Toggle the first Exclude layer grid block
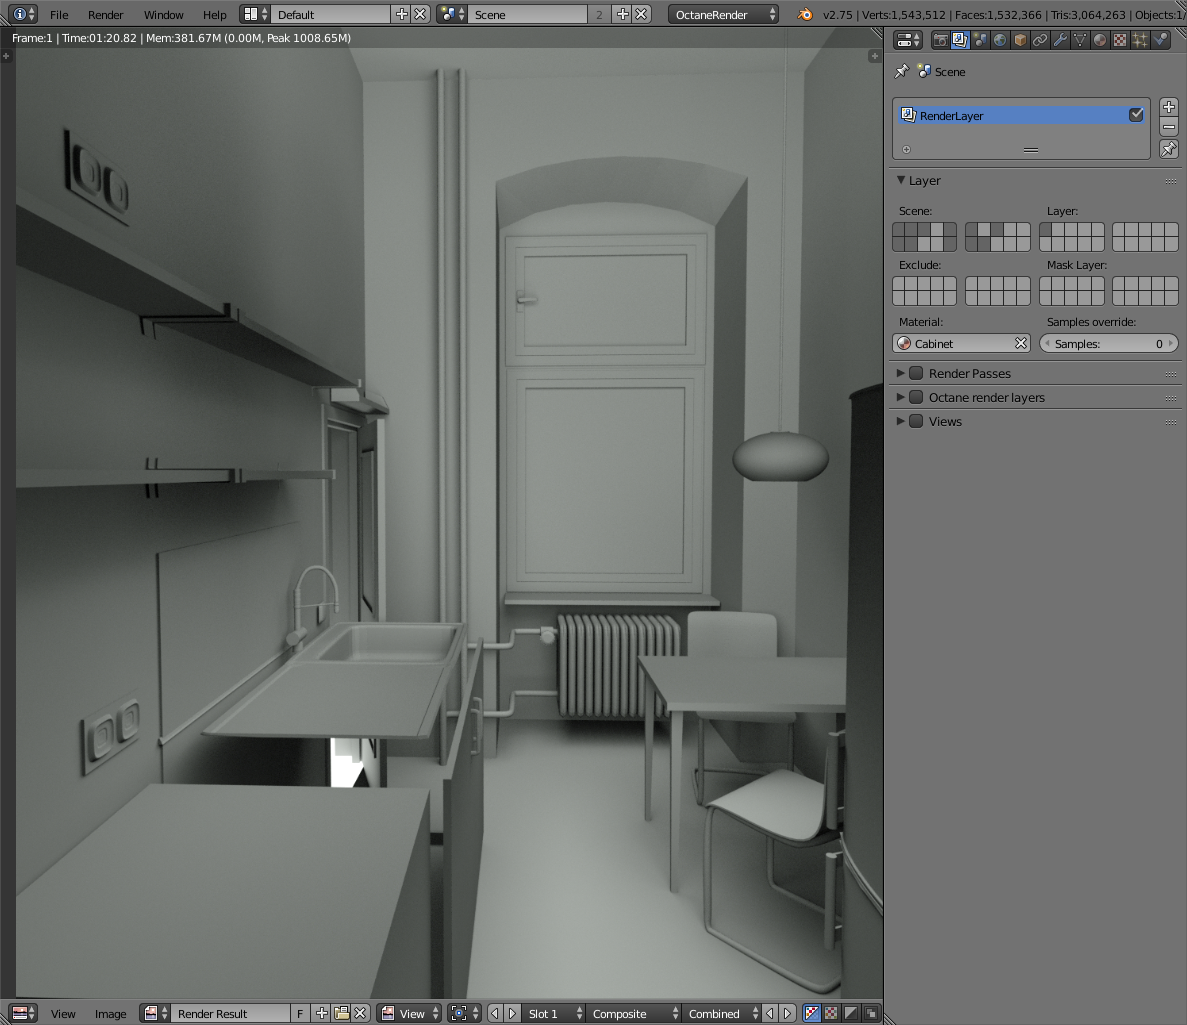The image size is (1187, 1025). (x=899, y=285)
